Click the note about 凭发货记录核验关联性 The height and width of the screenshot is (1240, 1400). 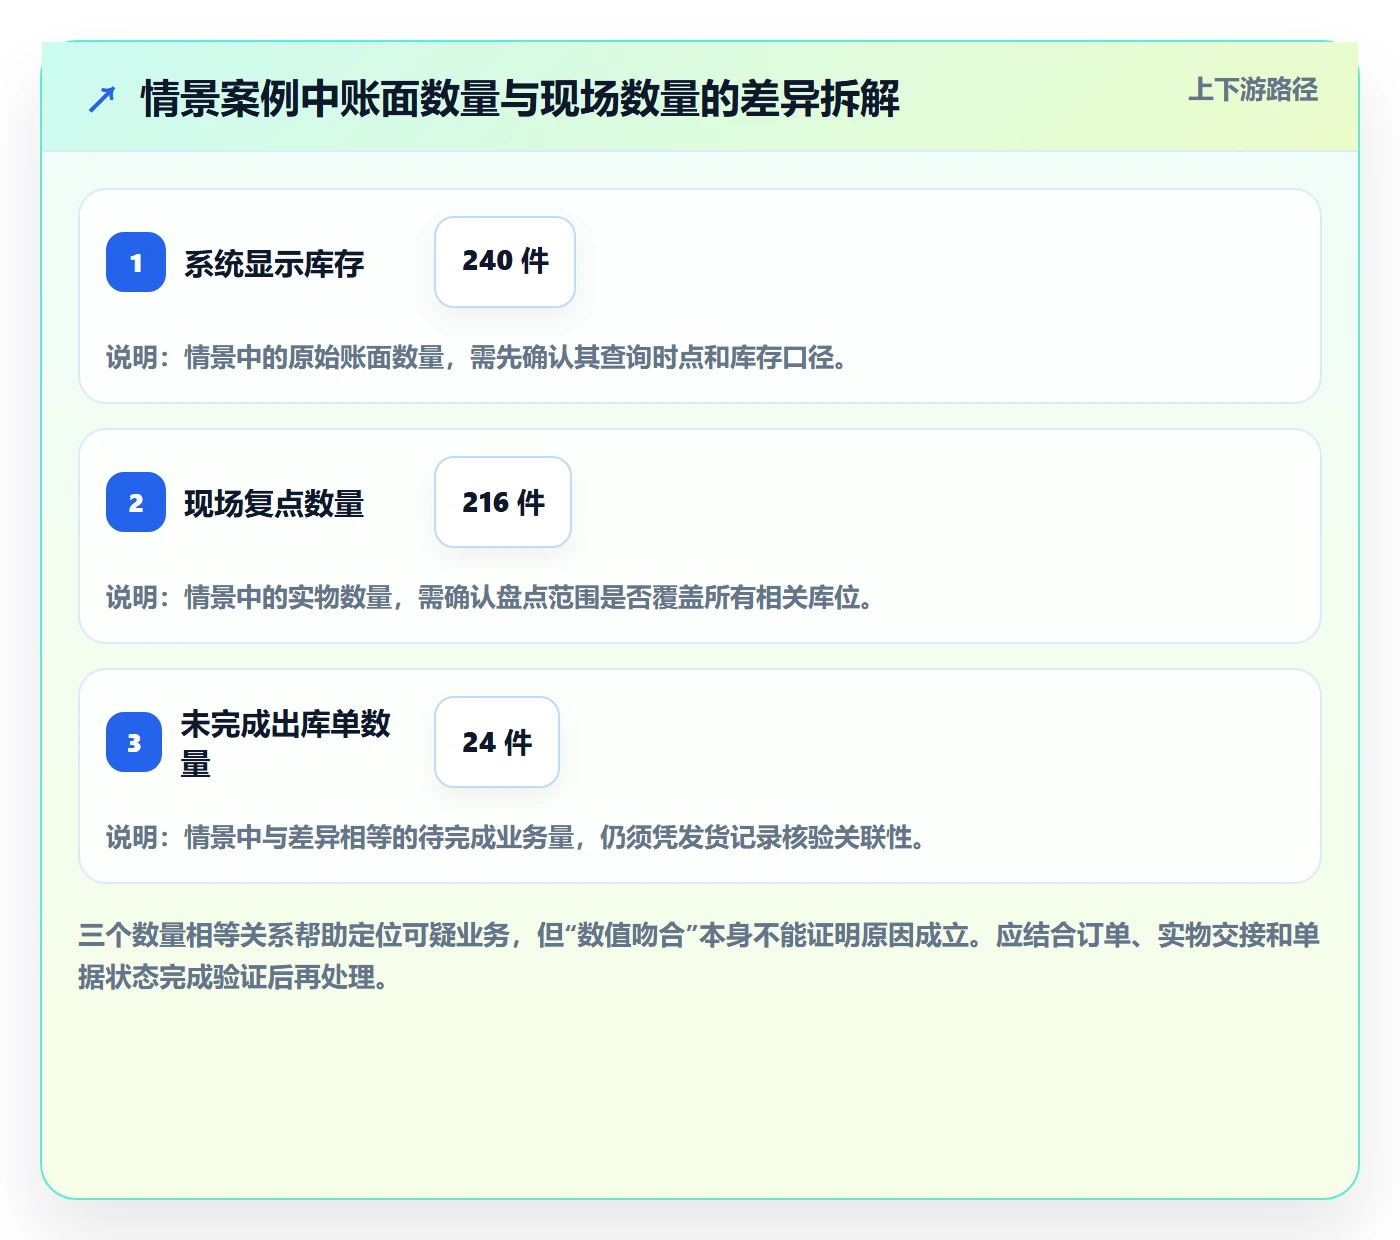click(517, 838)
